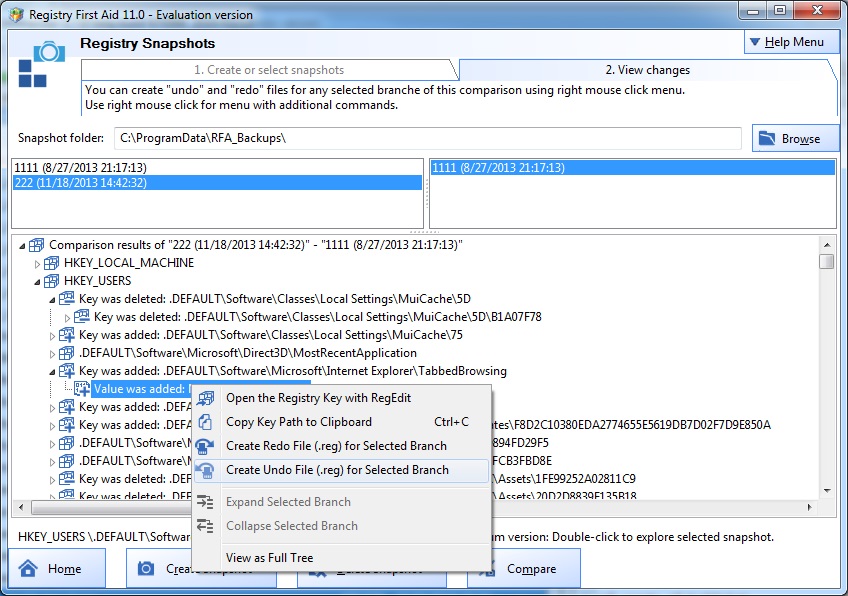Click the tree scrollbar down arrow
848x596 pixels.
coord(826,491)
